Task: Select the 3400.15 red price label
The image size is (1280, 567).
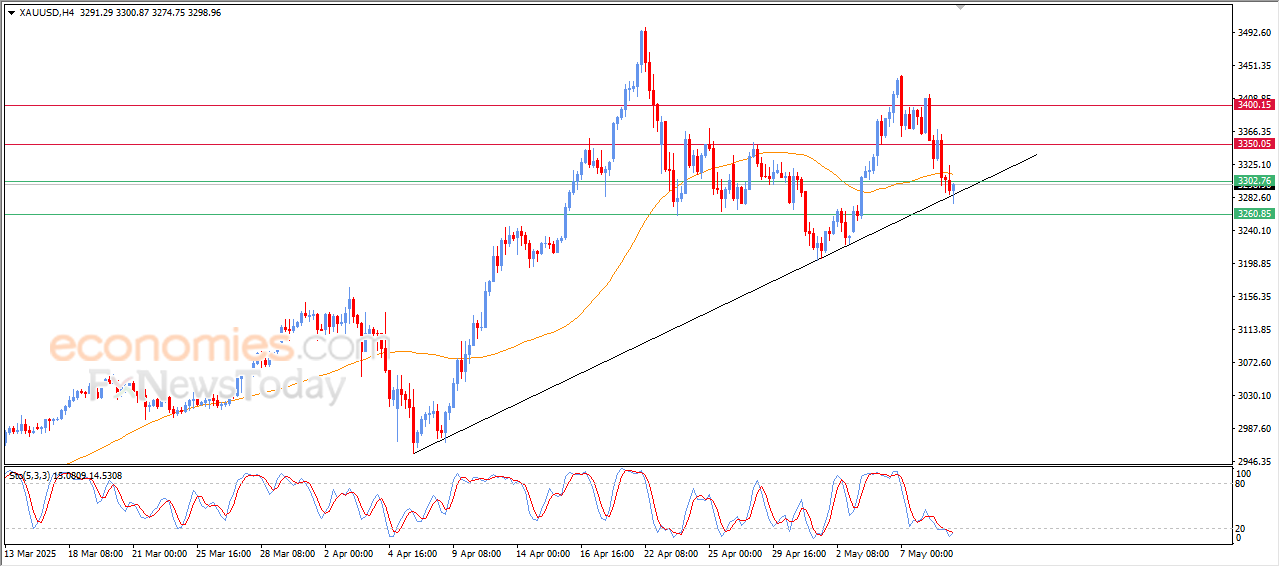Action: 1253,105
